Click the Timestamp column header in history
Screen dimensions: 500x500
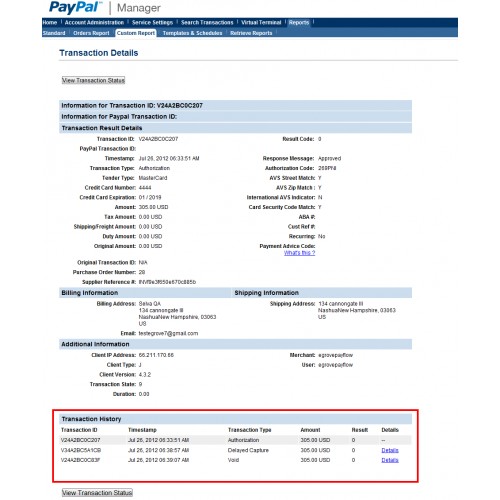click(142, 430)
